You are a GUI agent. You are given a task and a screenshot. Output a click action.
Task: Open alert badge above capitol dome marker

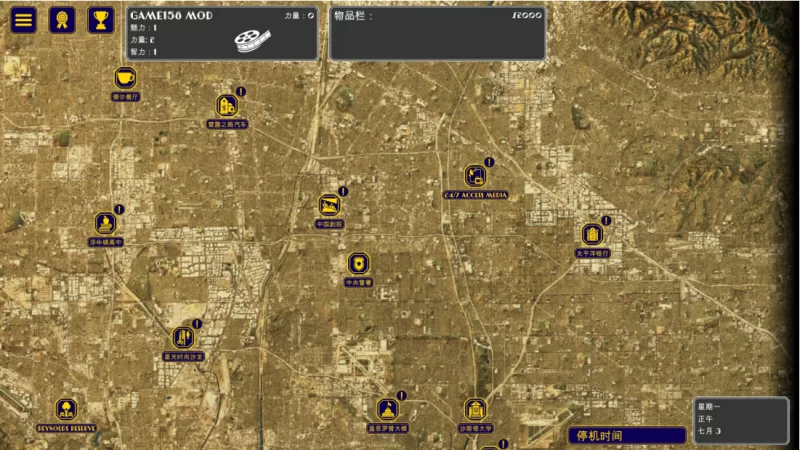[x=402, y=395]
